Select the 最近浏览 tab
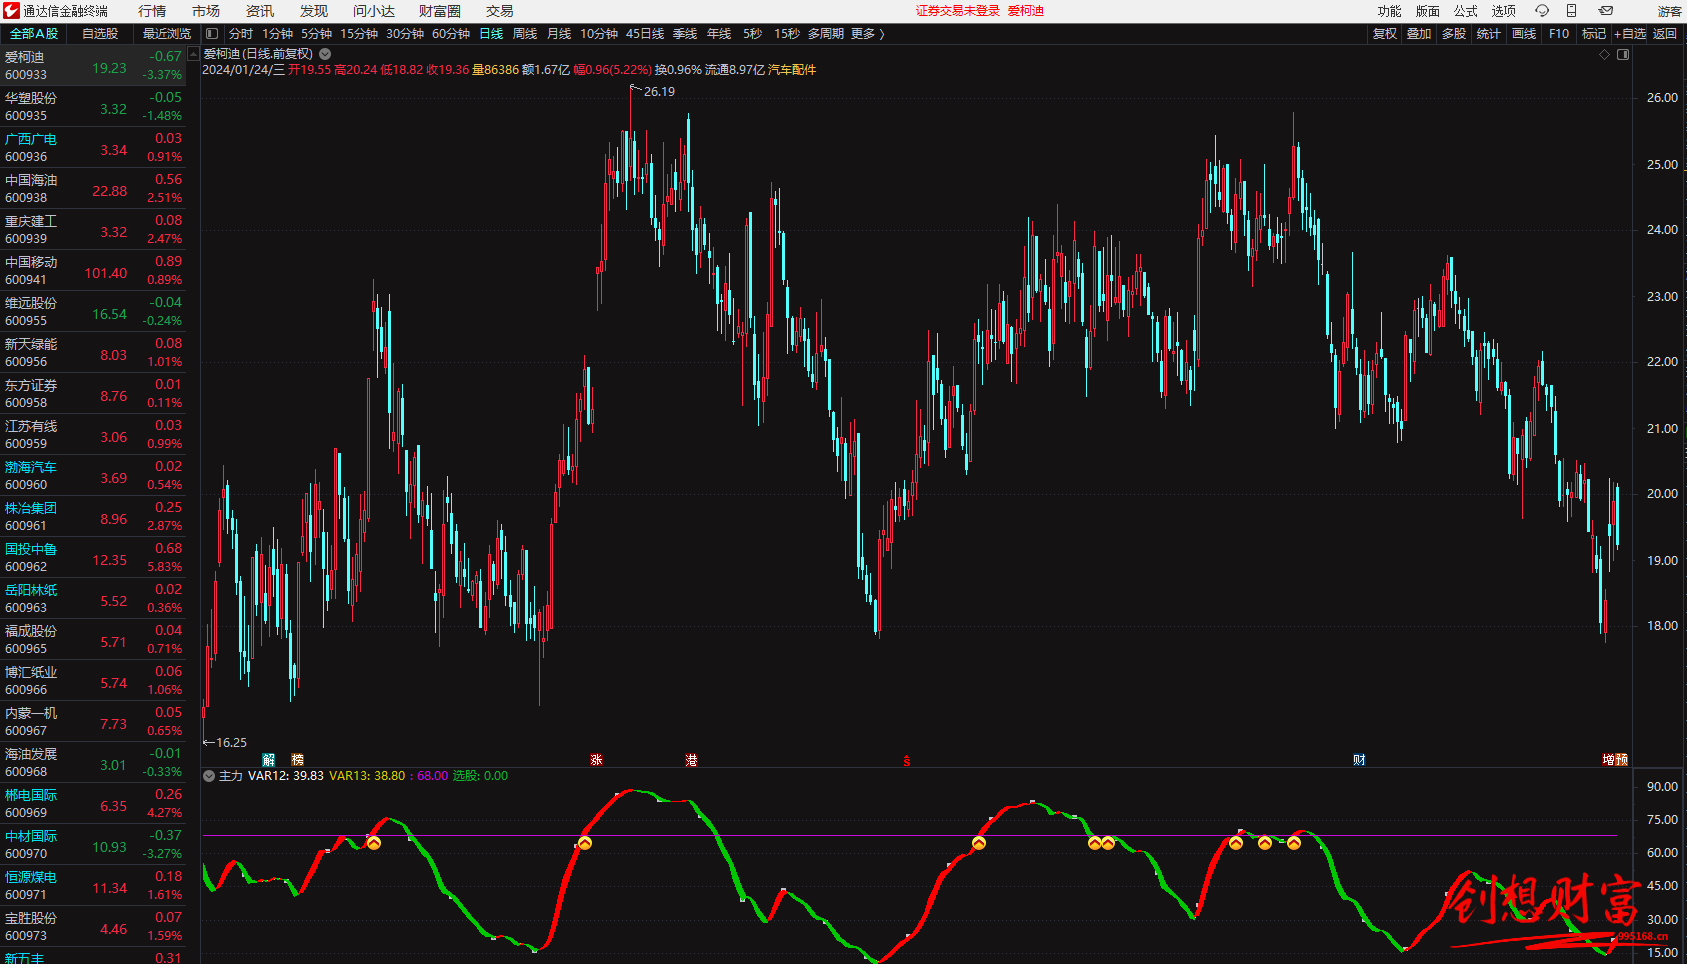Screen dimensions: 1687x964 pyautogui.click(x=166, y=34)
